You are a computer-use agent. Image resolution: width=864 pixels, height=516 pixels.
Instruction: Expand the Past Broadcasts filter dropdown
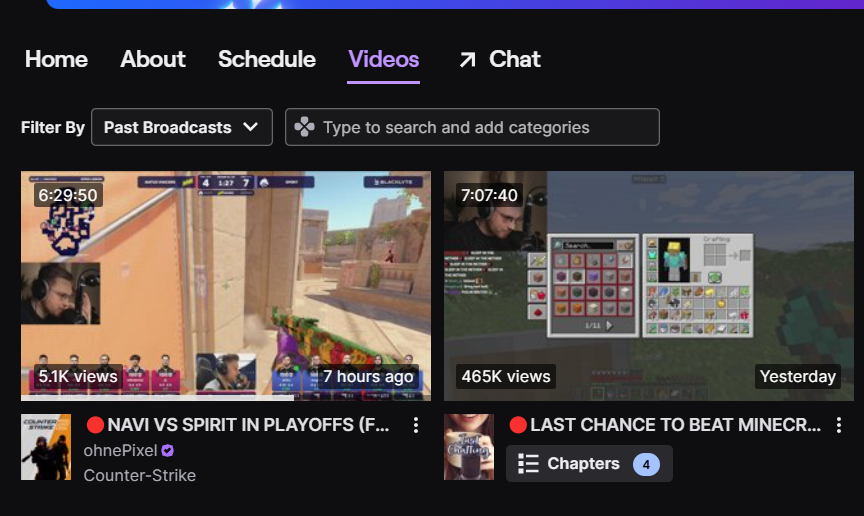pyautogui.click(x=182, y=127)
